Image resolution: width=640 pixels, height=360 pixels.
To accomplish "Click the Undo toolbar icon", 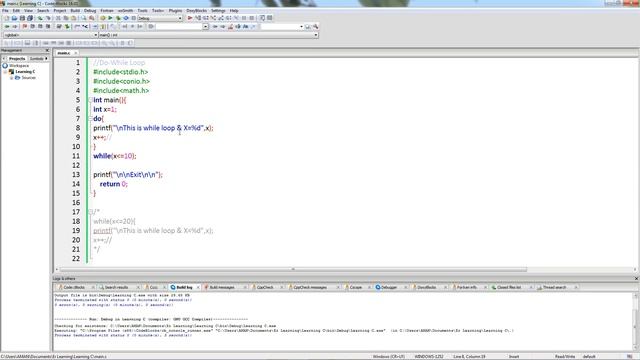I will pyautogui.click(x=40, y=18).
